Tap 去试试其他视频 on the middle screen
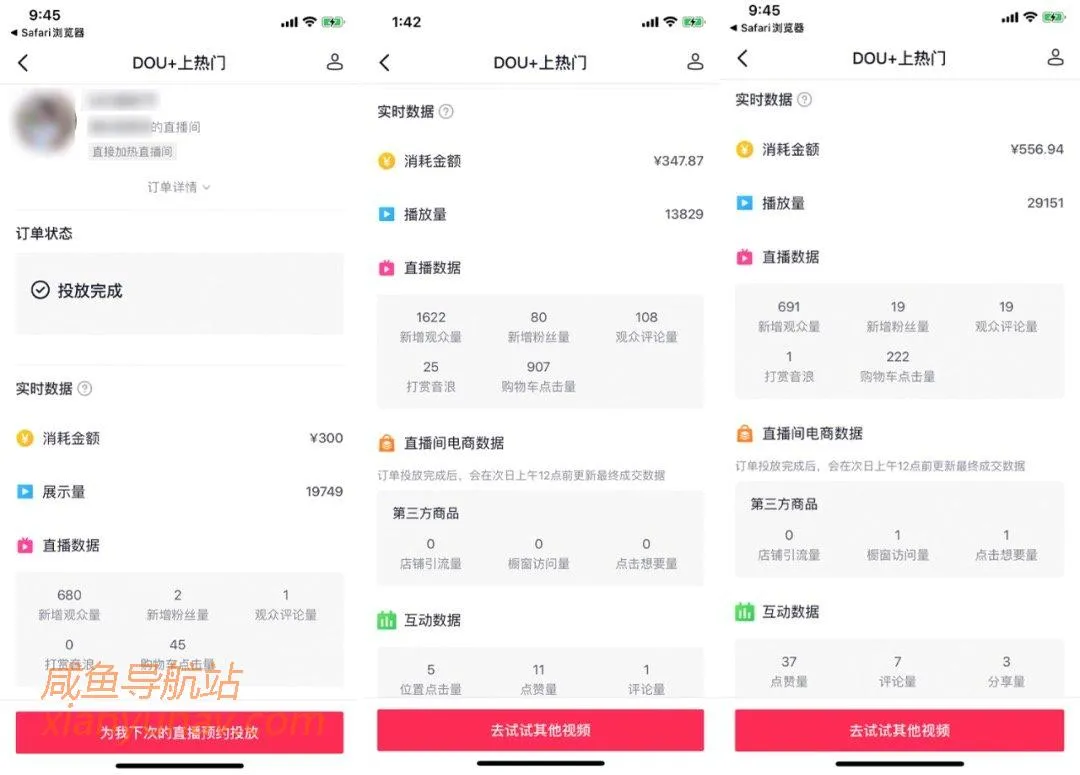Image resolution: width=1080 pixels, height=775 pixels. [540, 730]
